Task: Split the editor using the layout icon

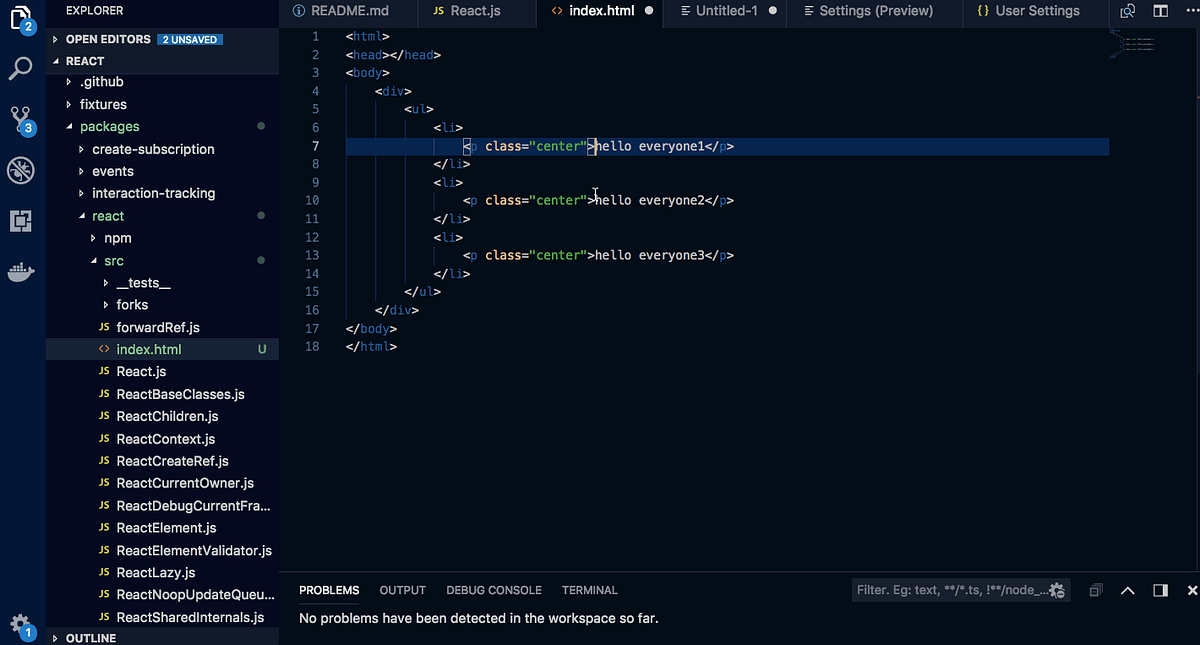Action: (x=1161, y=10)
